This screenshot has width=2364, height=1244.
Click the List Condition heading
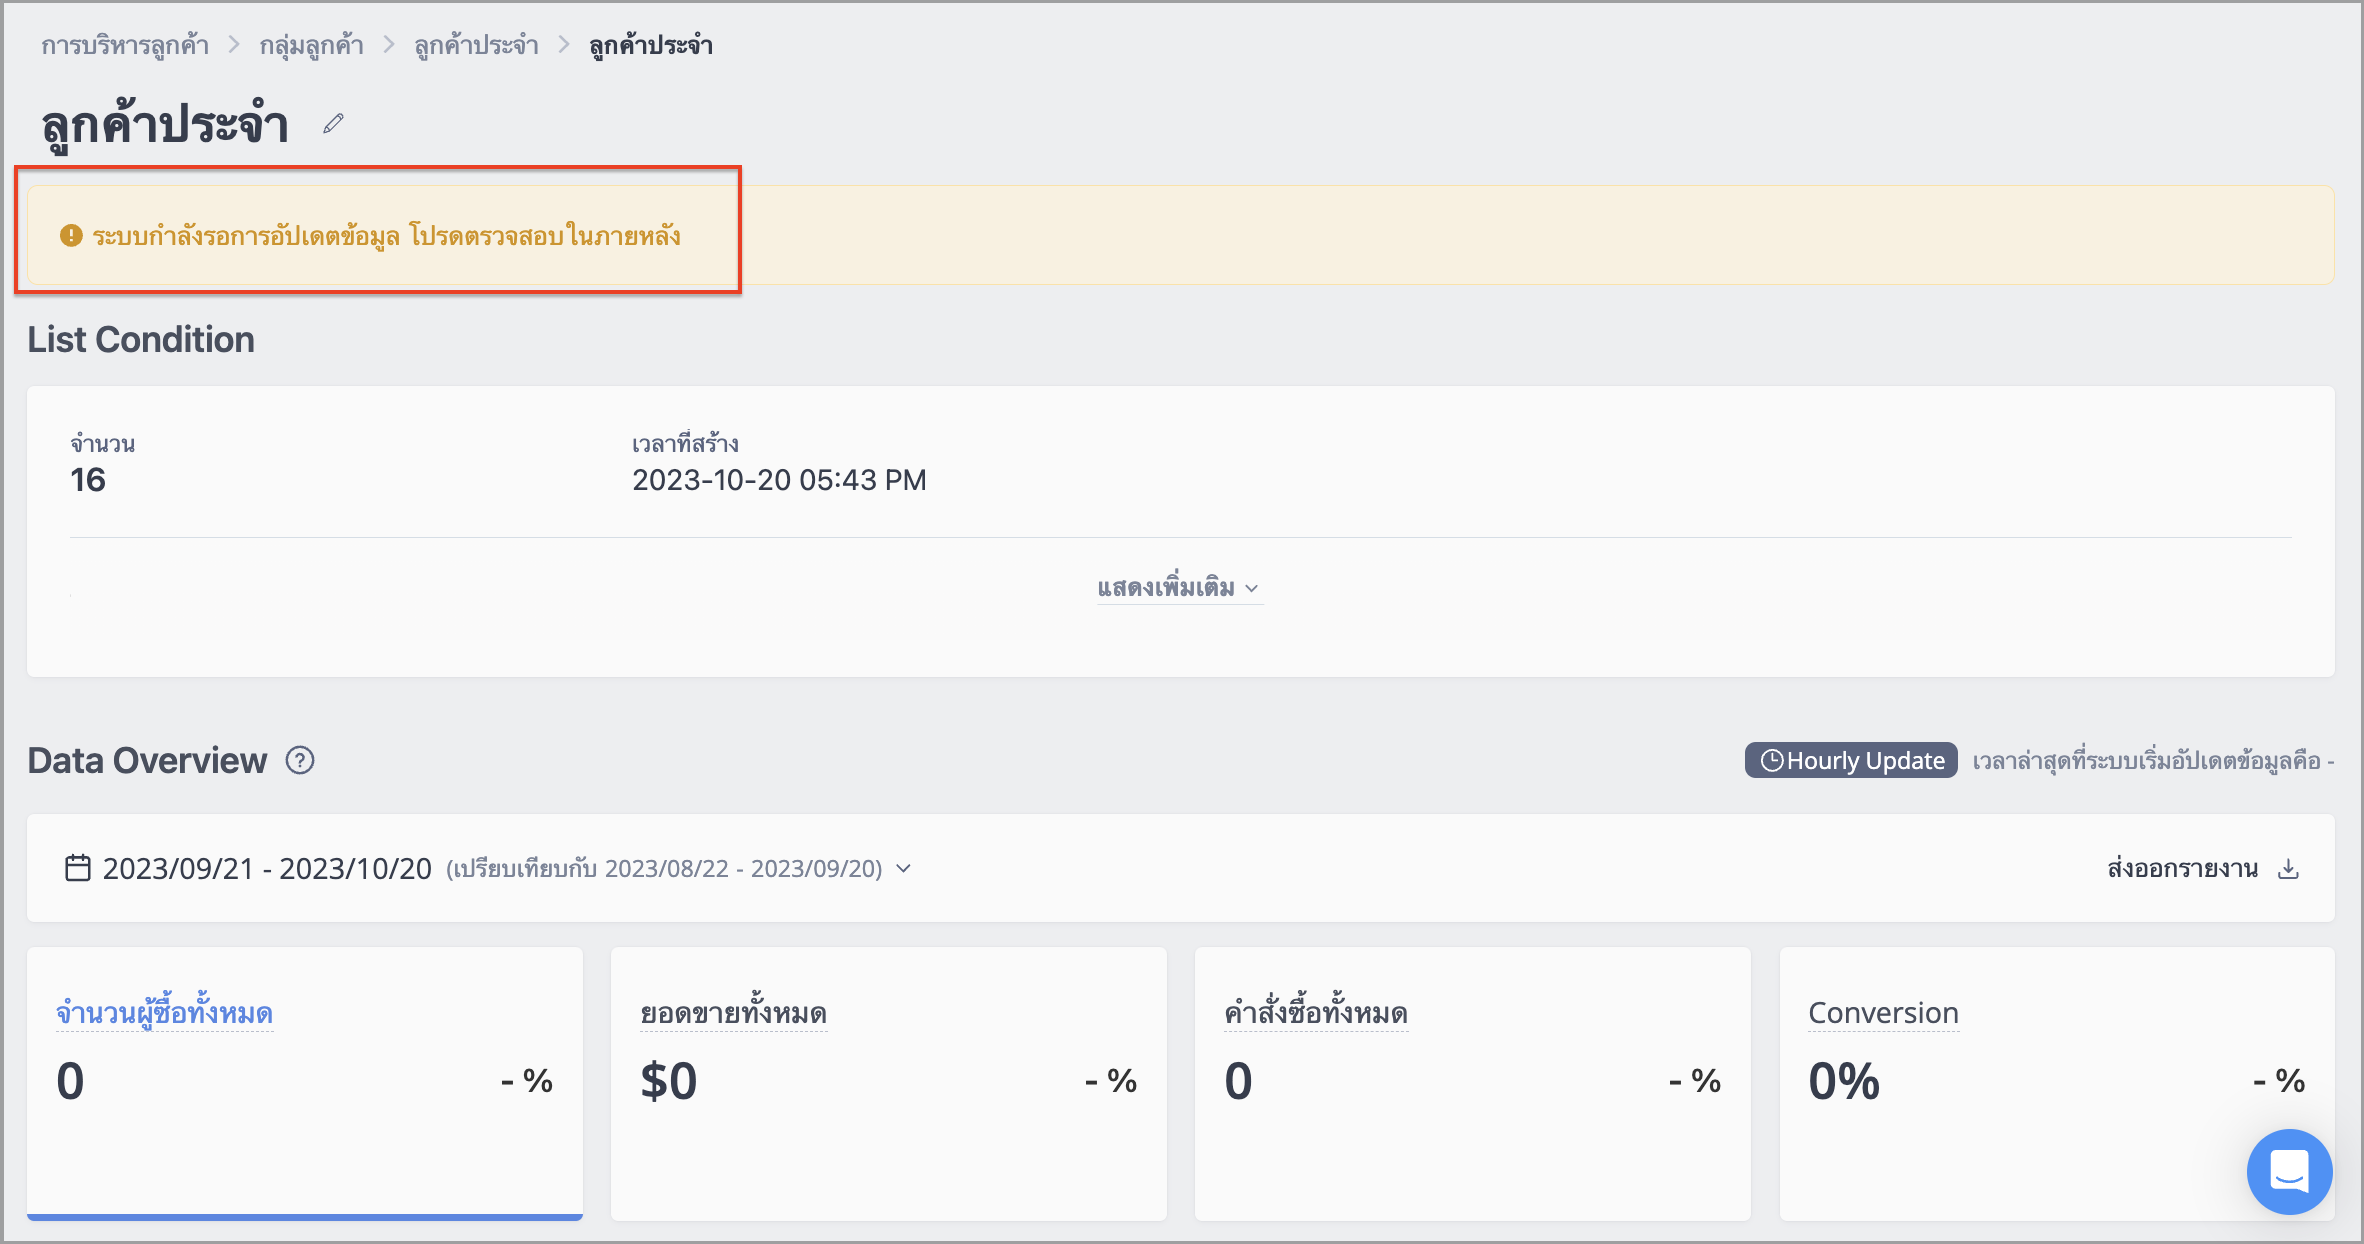click(141, 340)
